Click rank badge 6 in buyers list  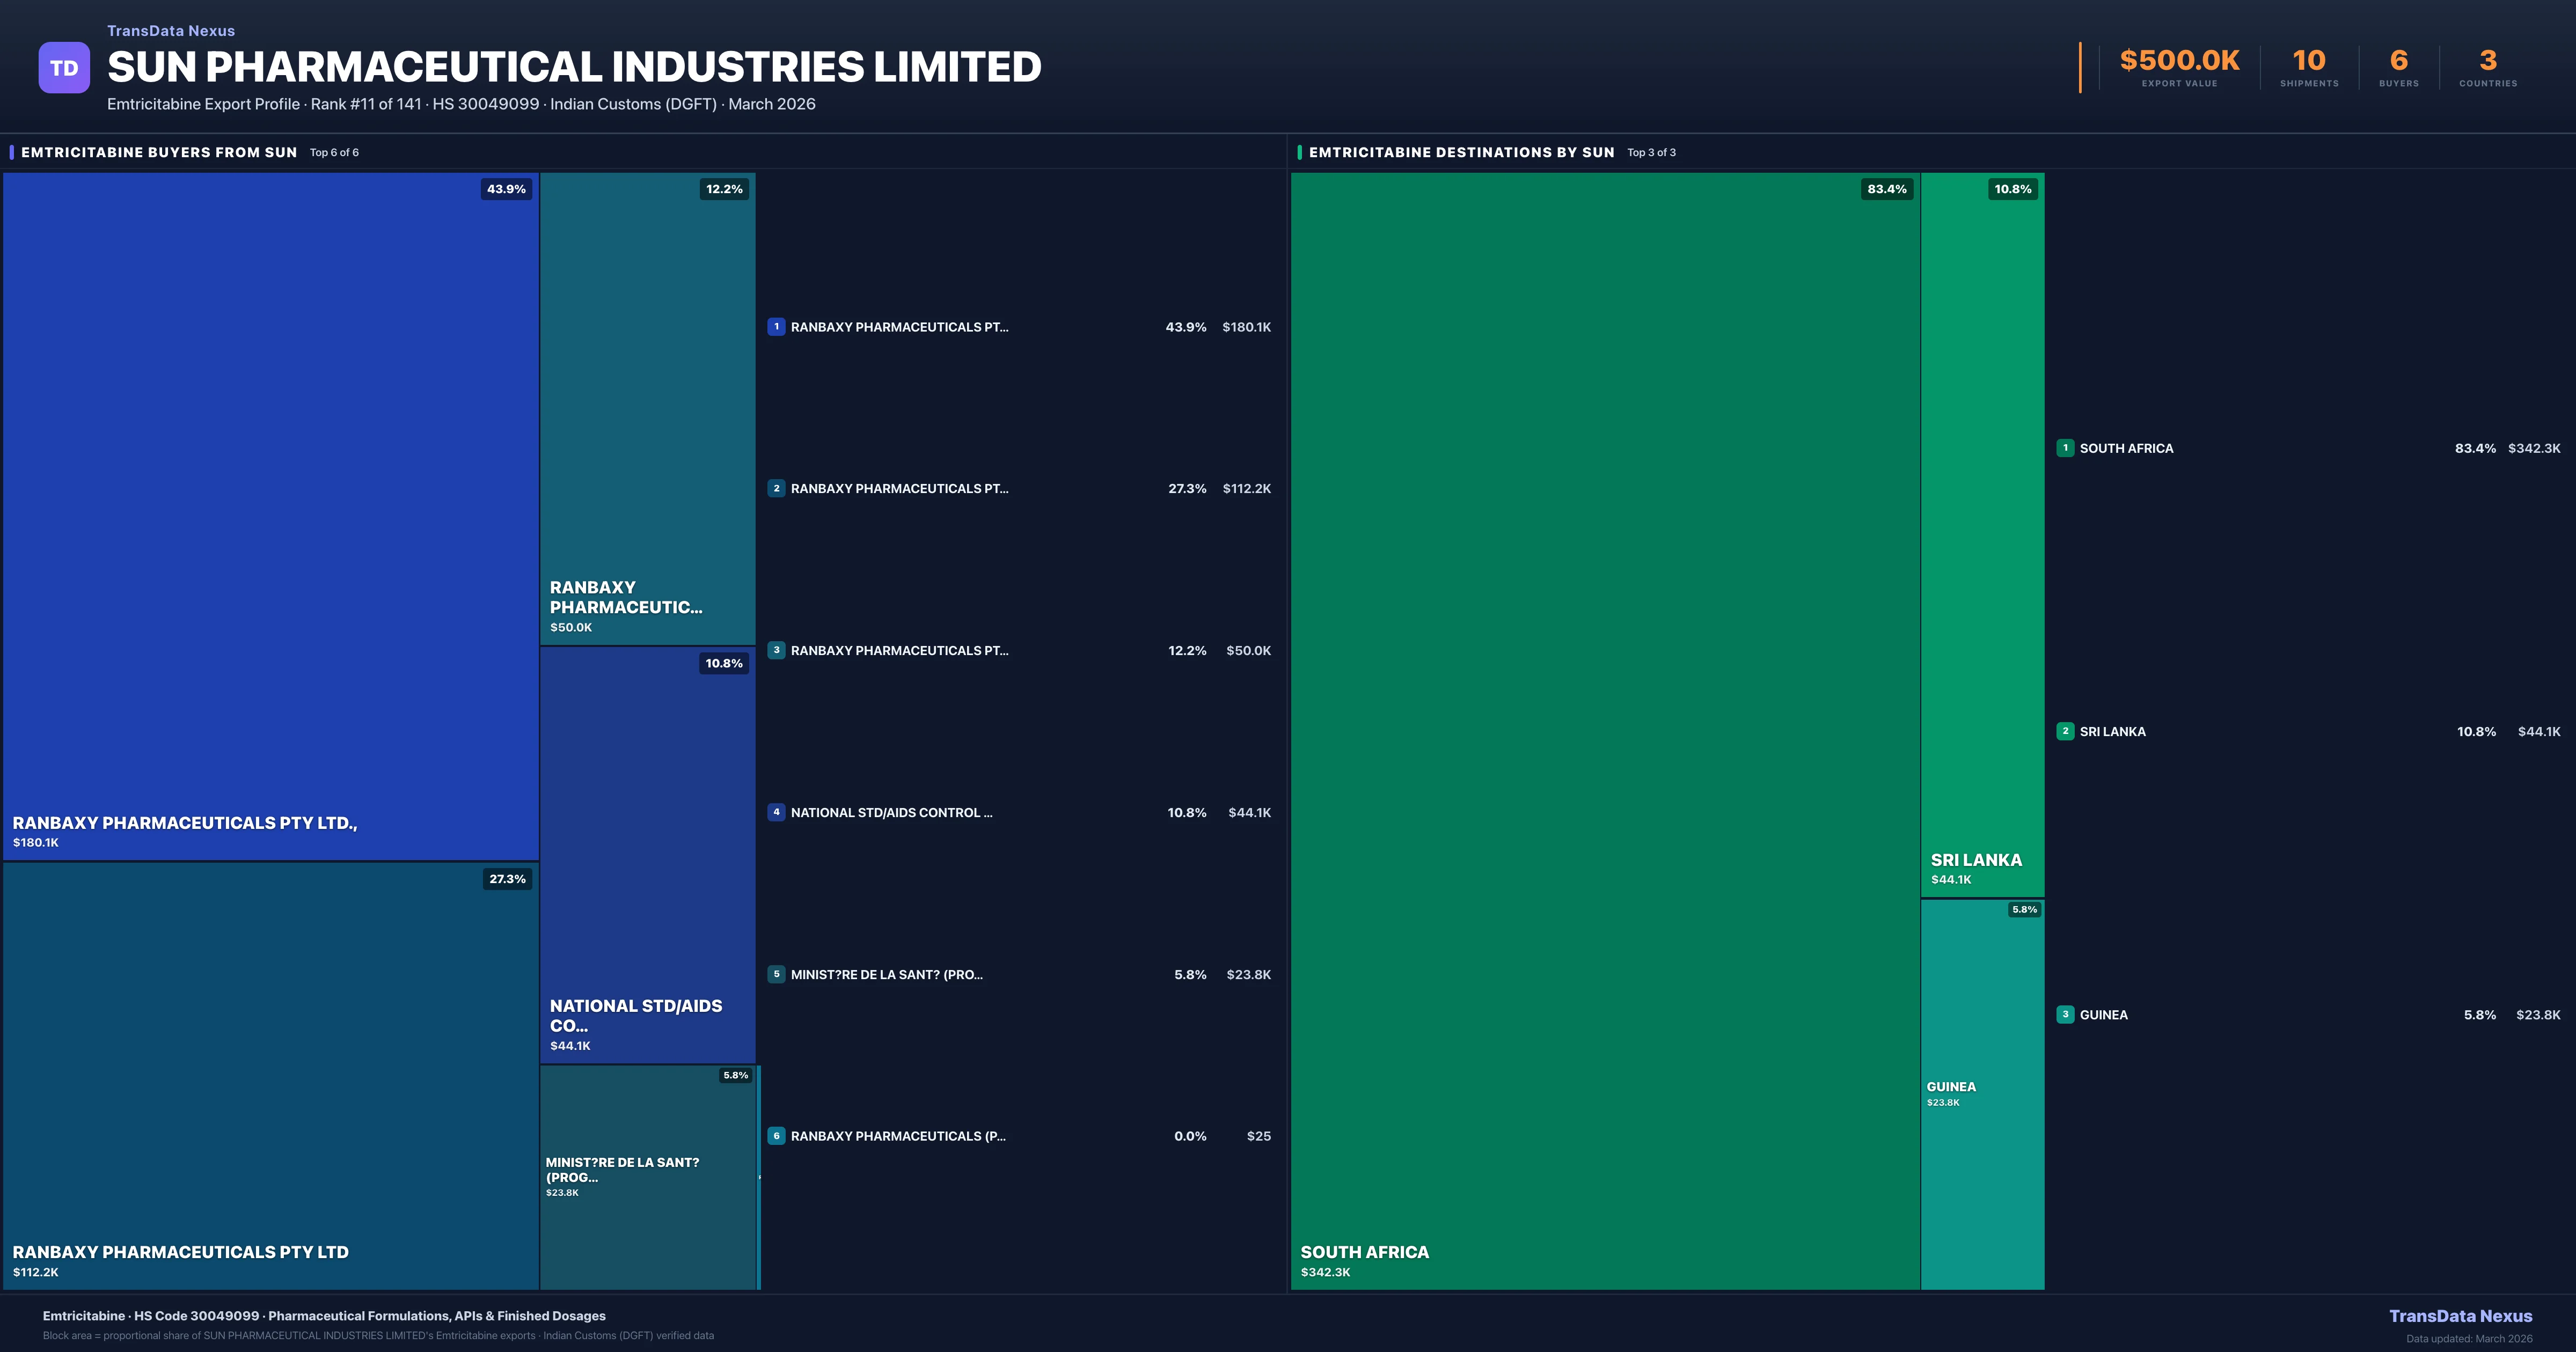[776, 1136]
